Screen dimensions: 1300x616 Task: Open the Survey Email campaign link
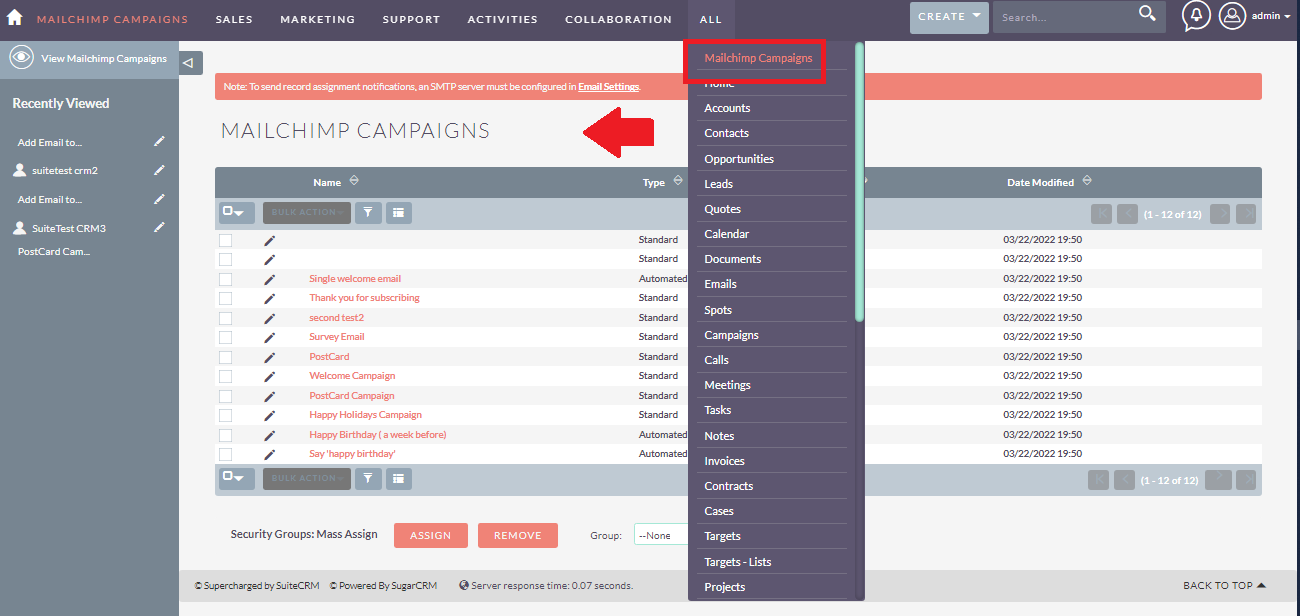click(x=337, y=337)
